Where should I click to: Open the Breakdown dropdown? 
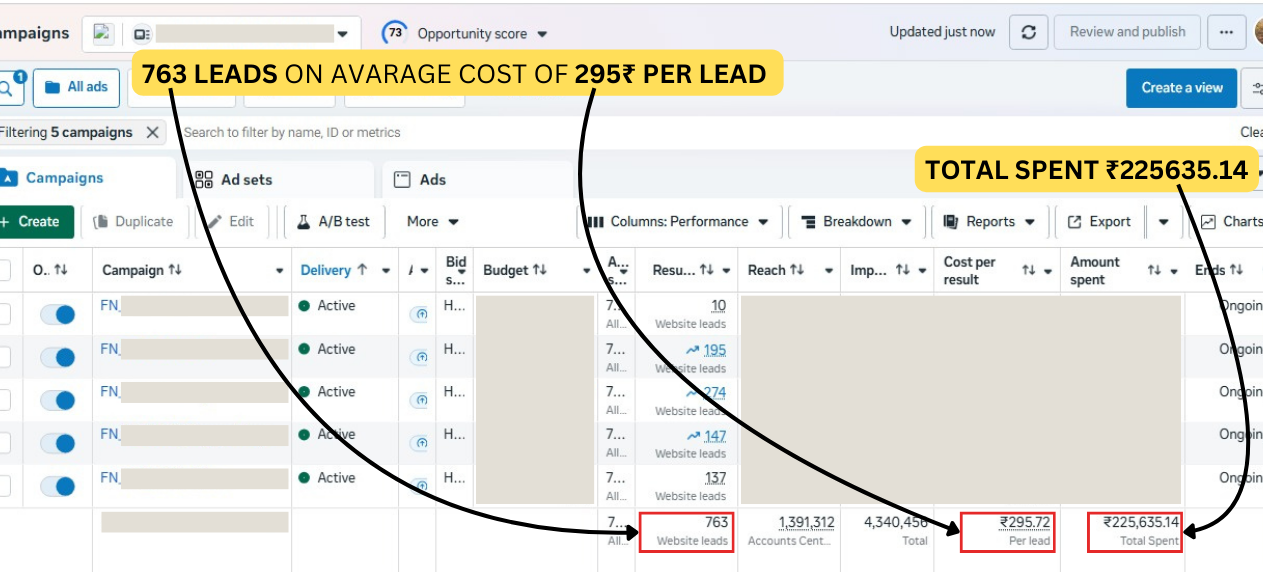856,222
